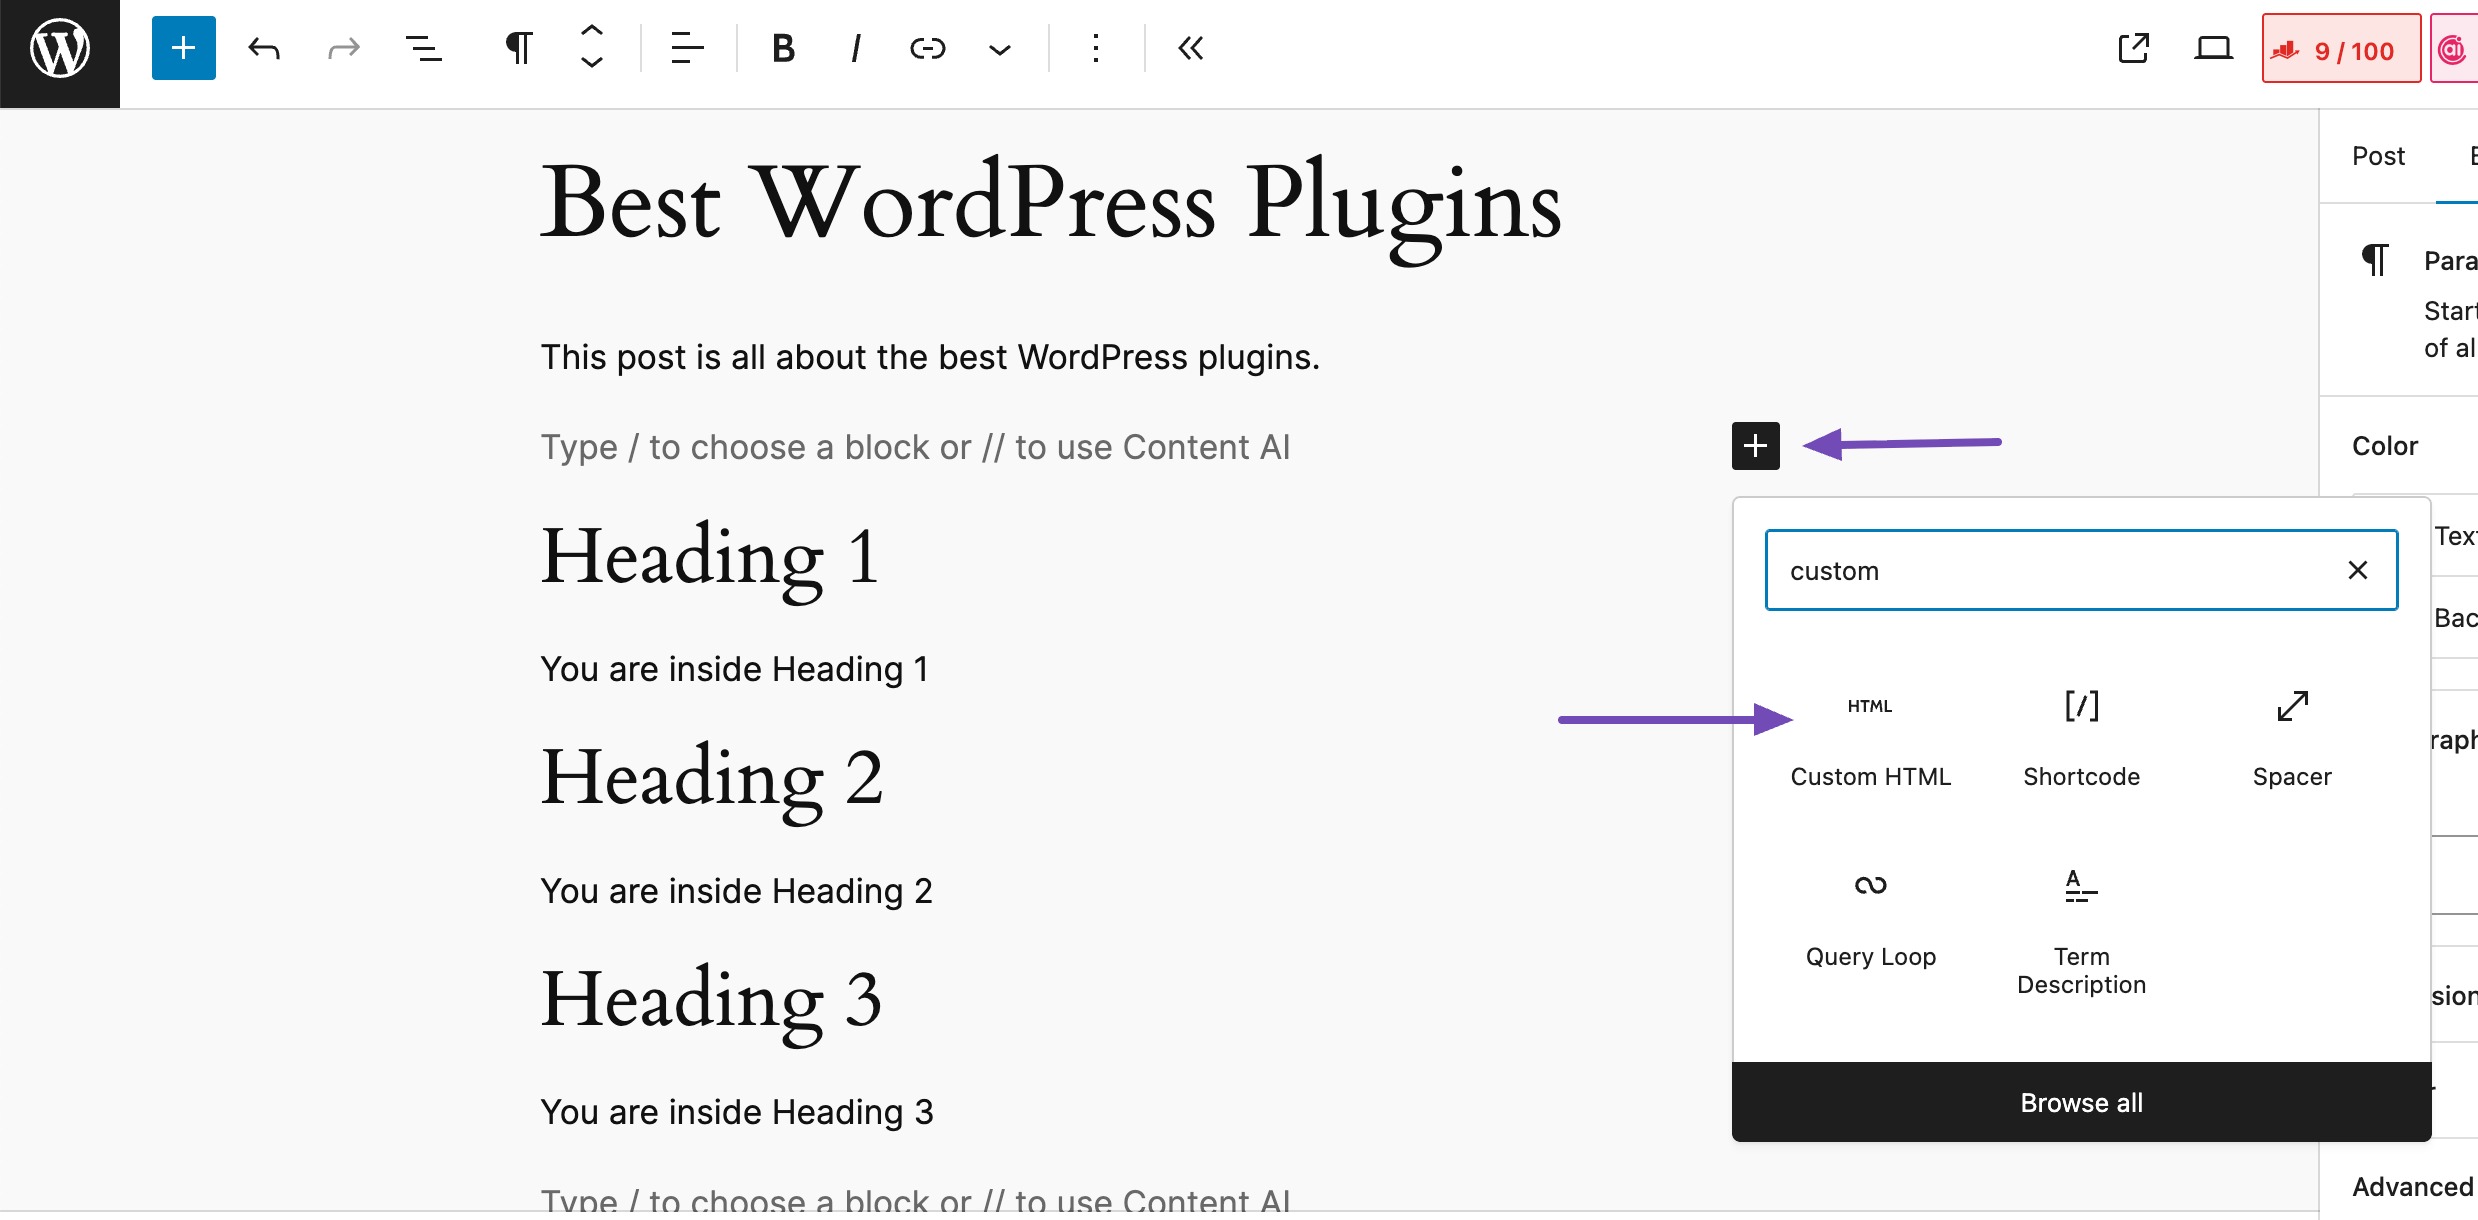
Task: Click the paragraph block icon in sidebar
Action: [x=2376, y=260]
